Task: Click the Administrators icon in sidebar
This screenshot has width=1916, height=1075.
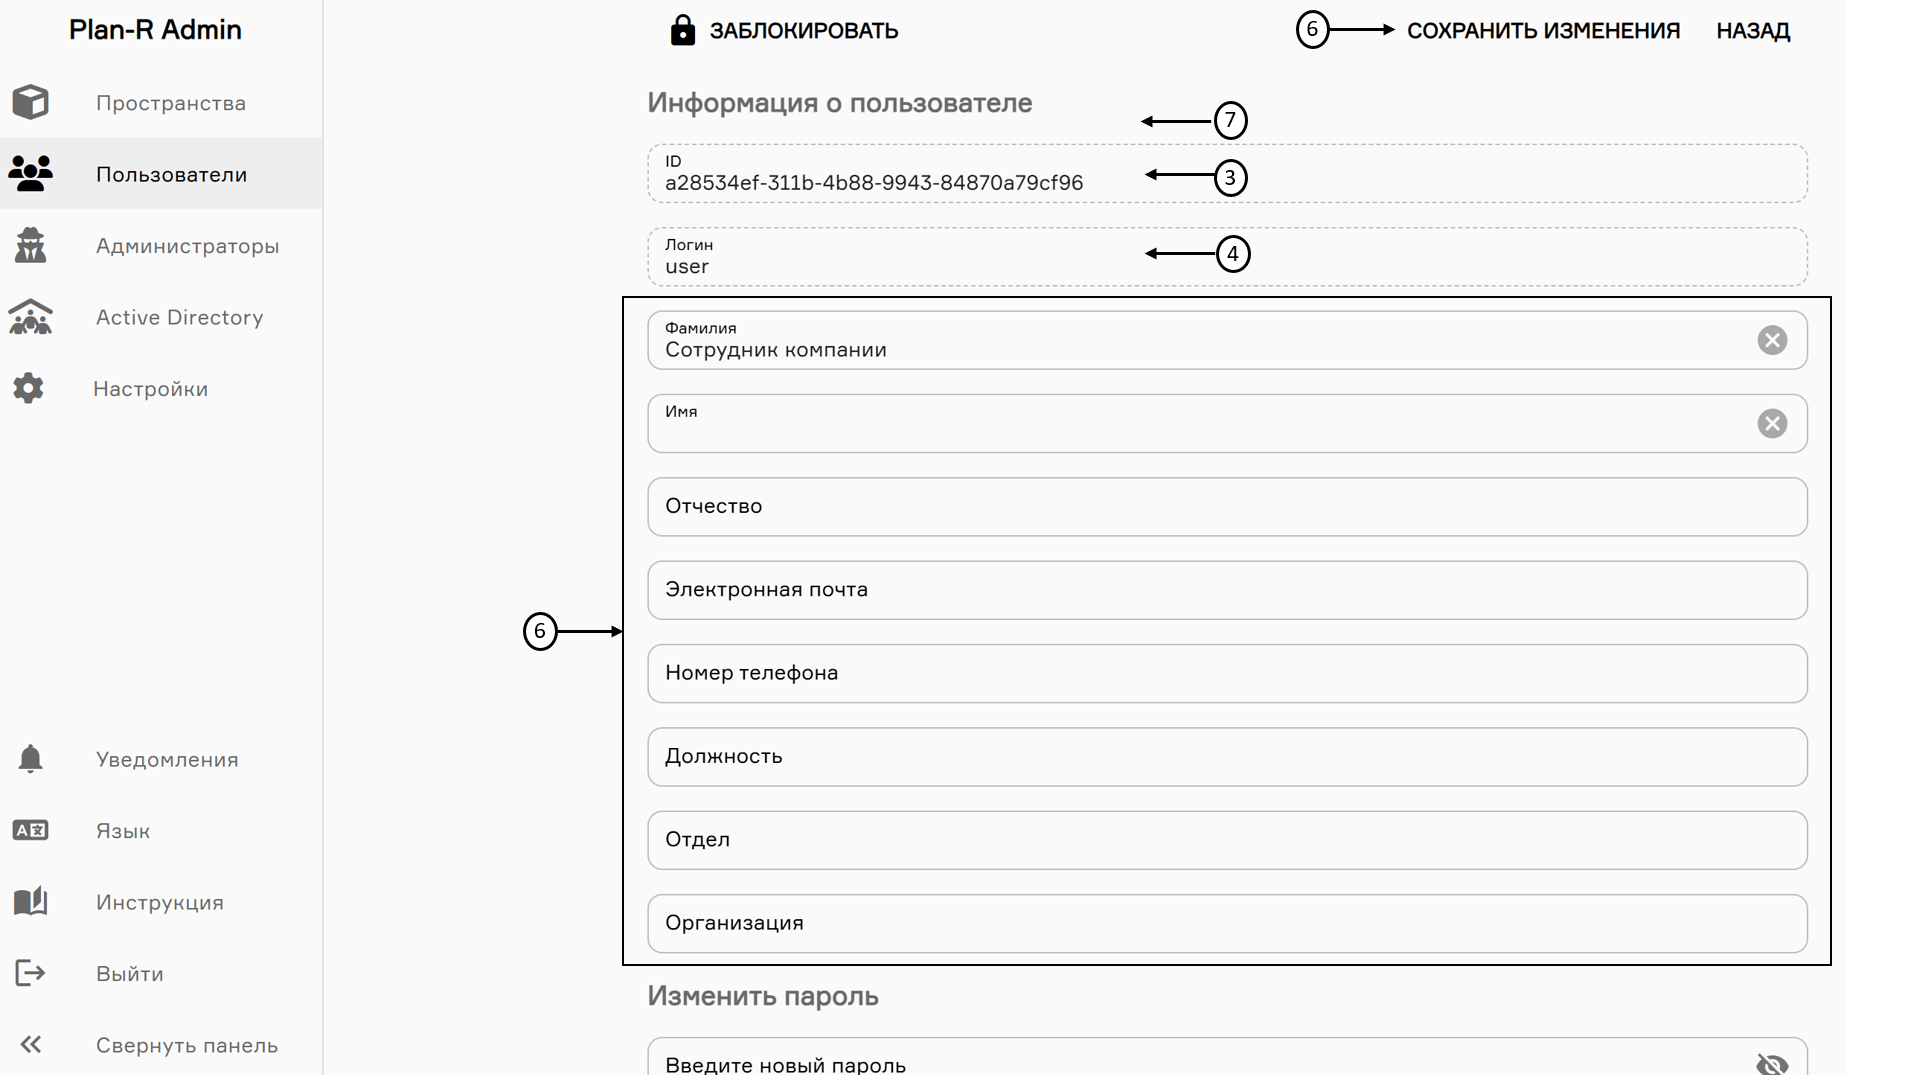Action: pyautogui.click(x=30, y=245)
